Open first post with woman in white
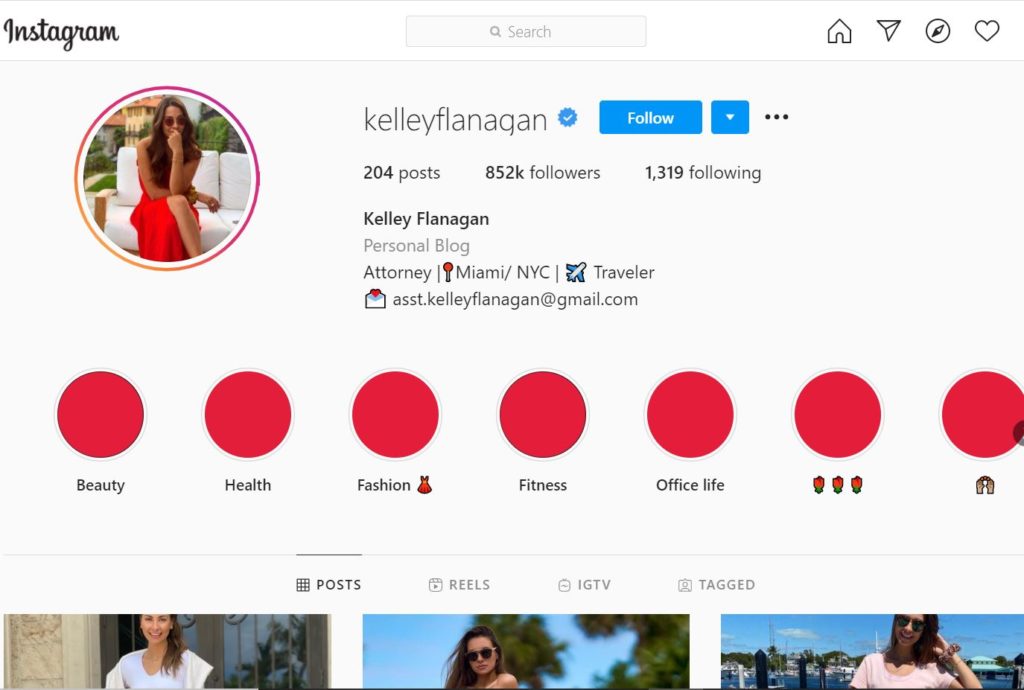The image size is (1024, 690). [167, 651]
